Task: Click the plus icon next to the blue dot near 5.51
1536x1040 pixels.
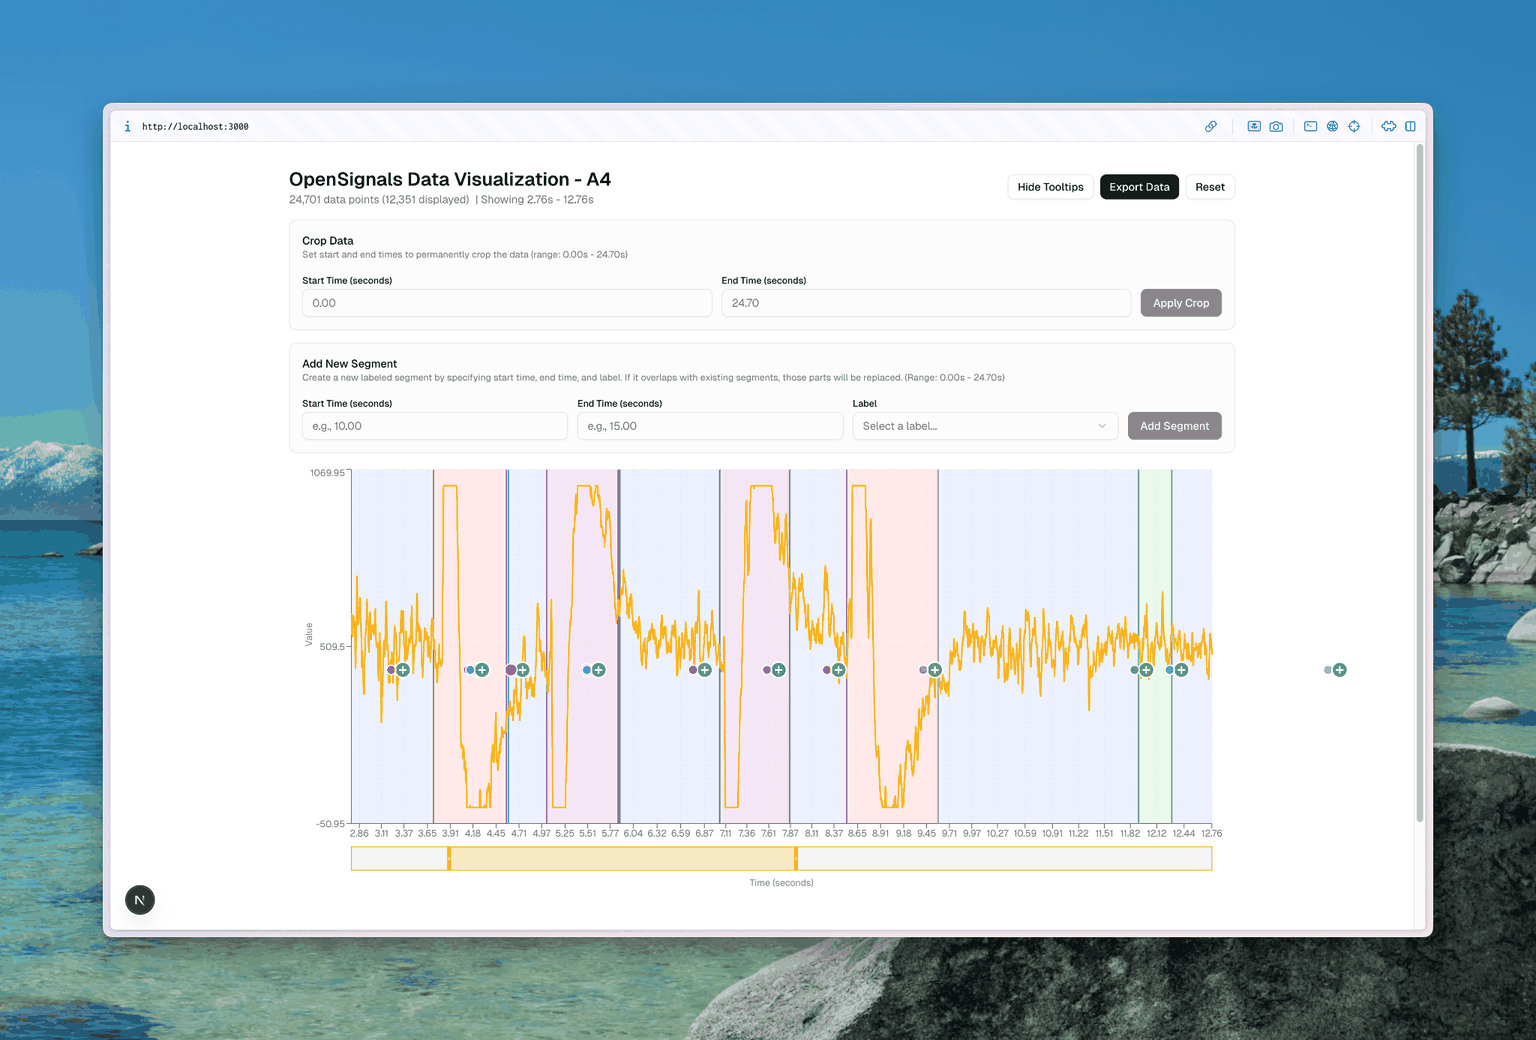Action: pos(599,670)
